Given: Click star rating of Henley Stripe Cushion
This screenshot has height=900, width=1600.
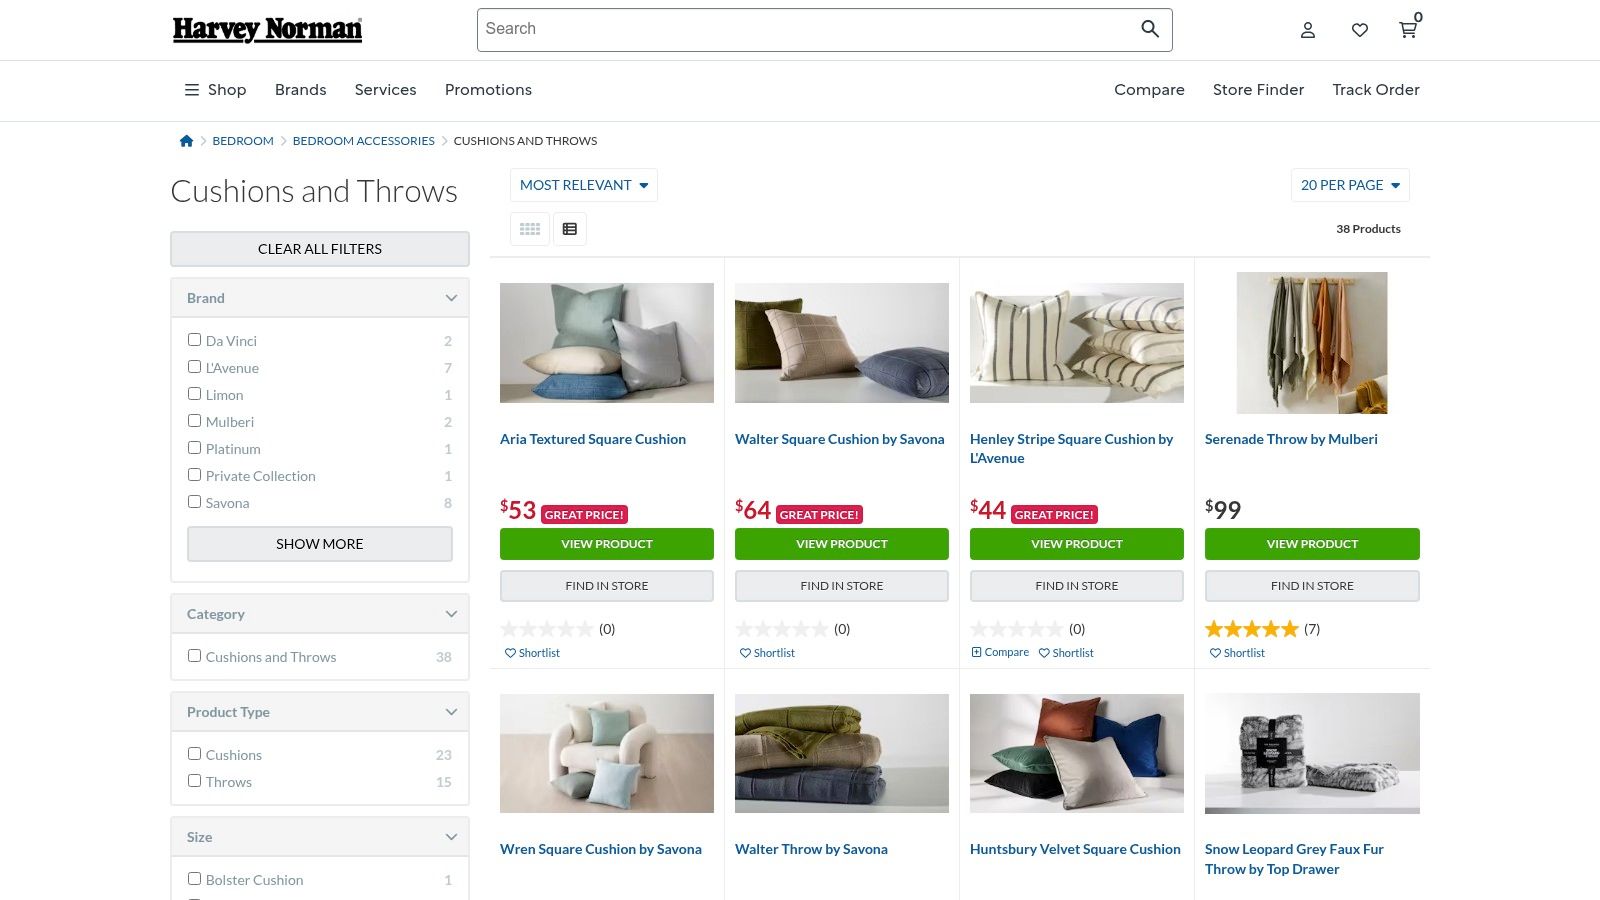Looking at the screenshot, I should point(1016,629).
